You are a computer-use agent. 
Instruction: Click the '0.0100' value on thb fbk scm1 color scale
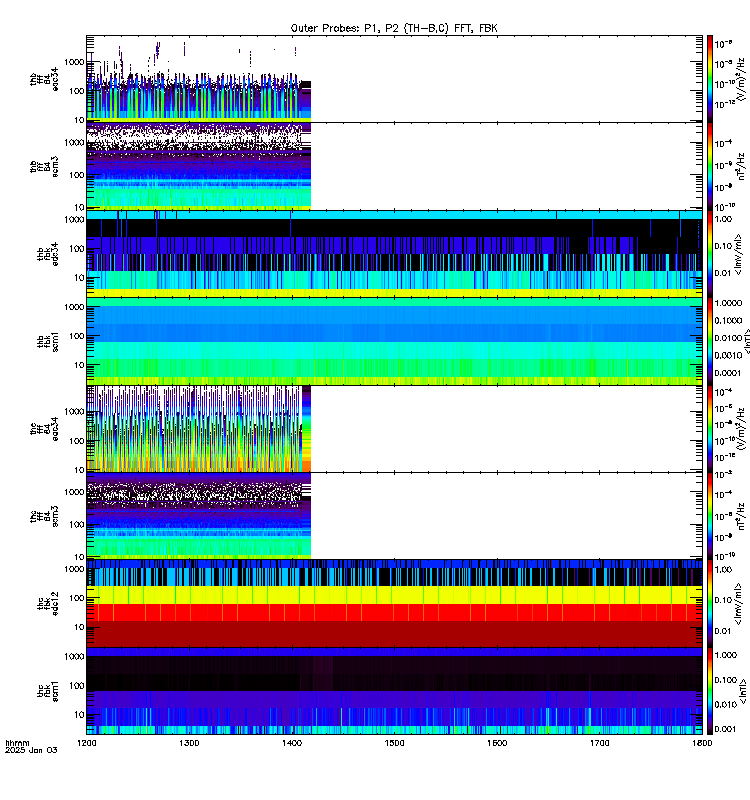coord(728,338)
